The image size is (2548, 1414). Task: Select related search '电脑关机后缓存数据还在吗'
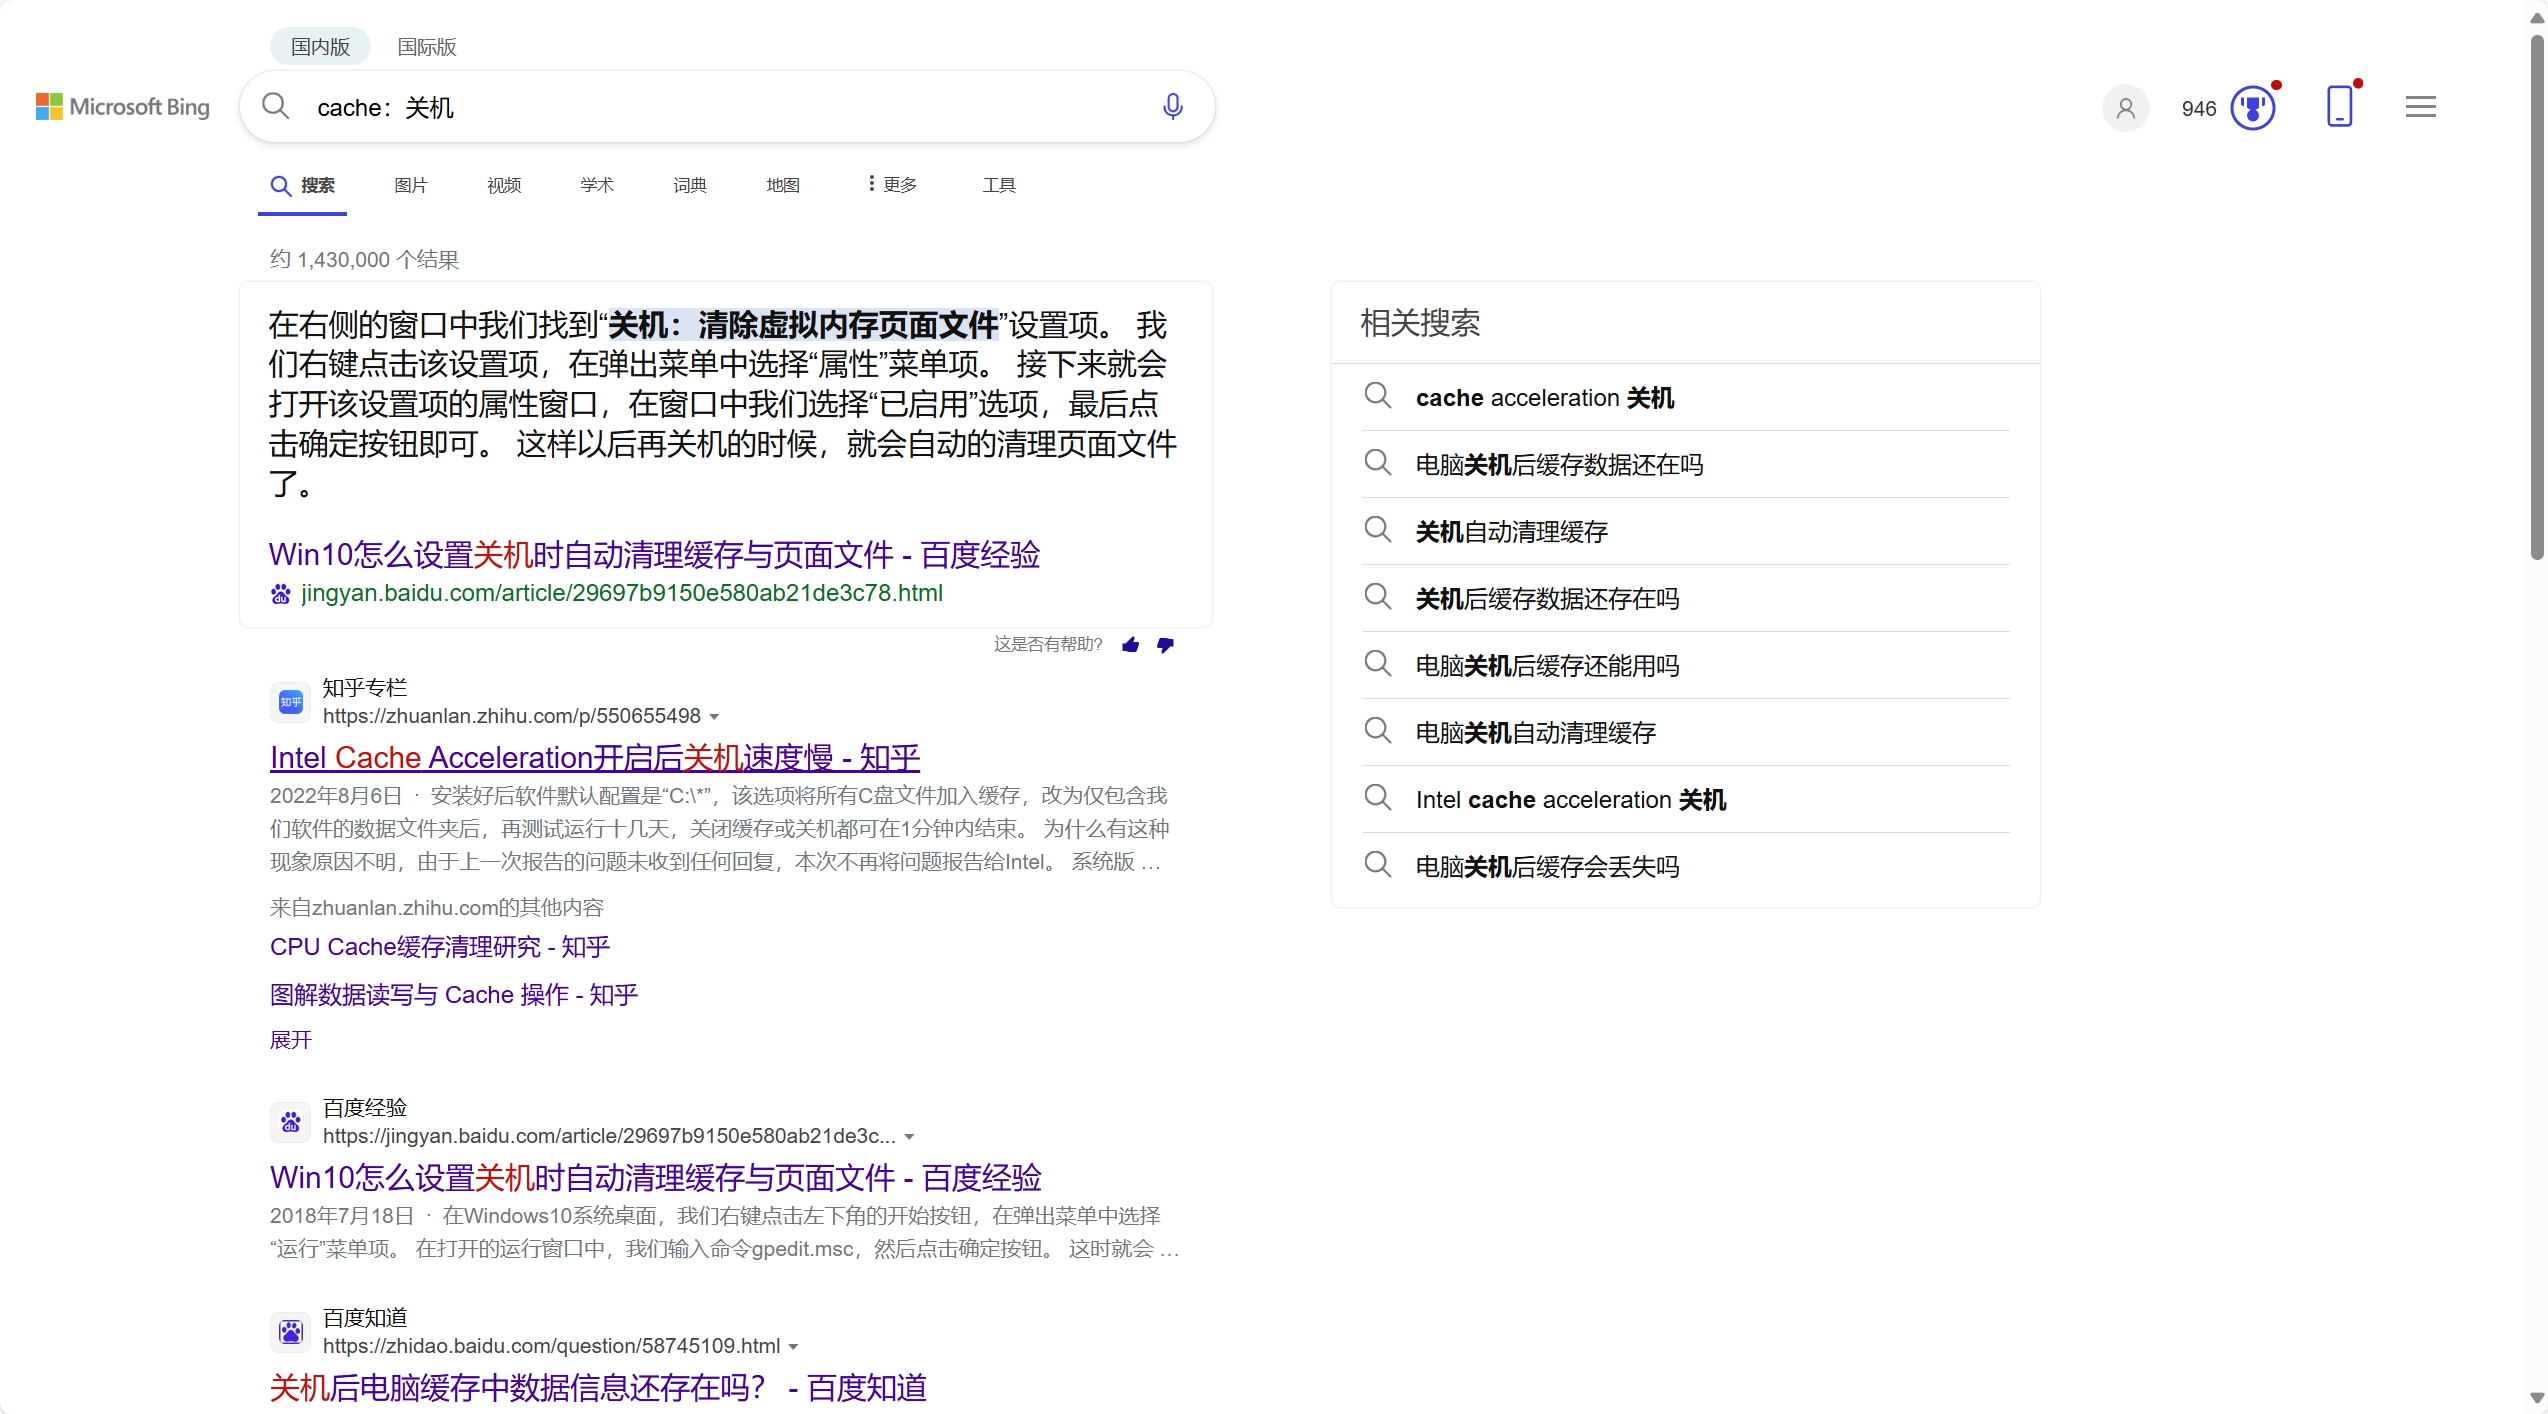click(x=1559, y=465)
